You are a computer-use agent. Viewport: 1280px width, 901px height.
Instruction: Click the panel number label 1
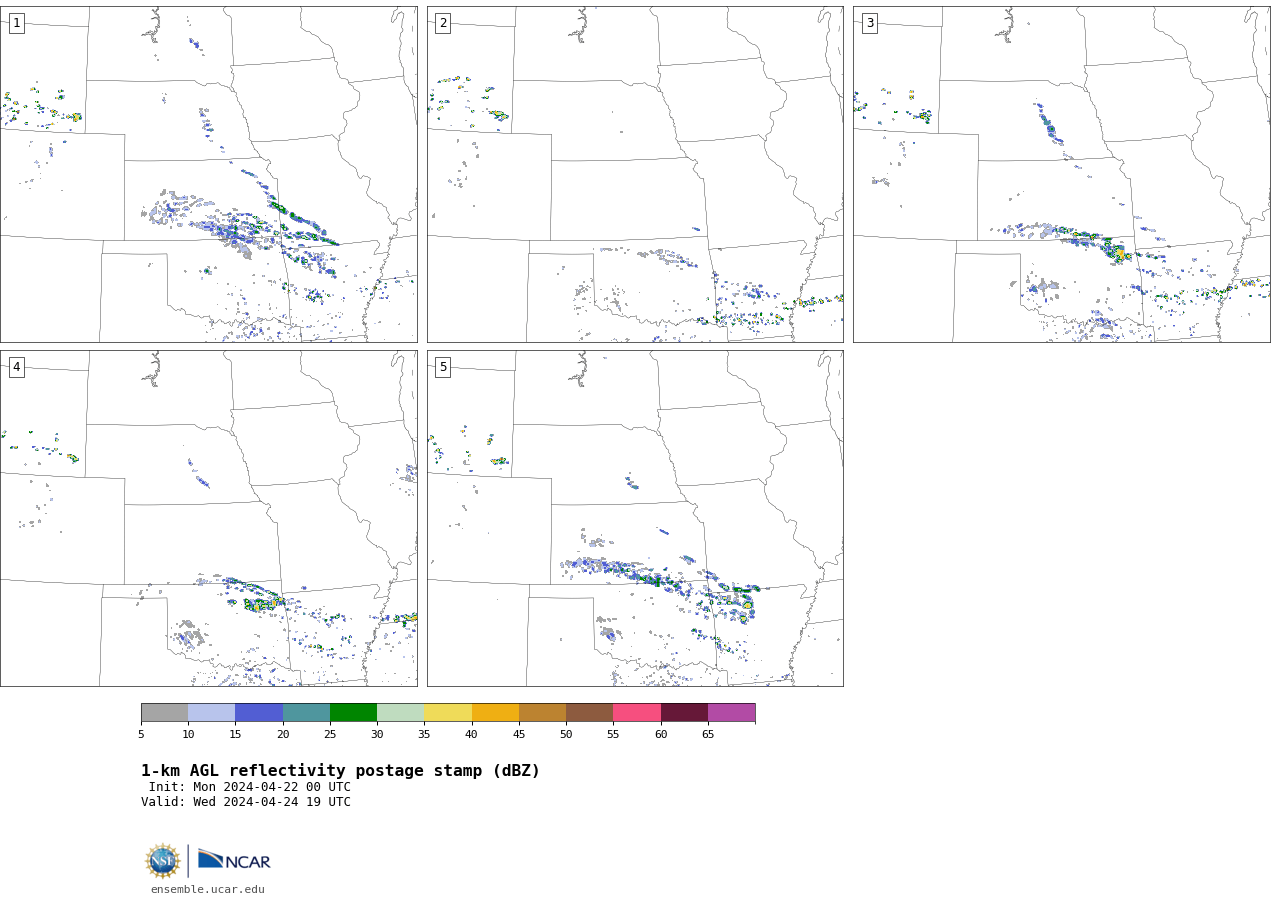tap(16, 23)
